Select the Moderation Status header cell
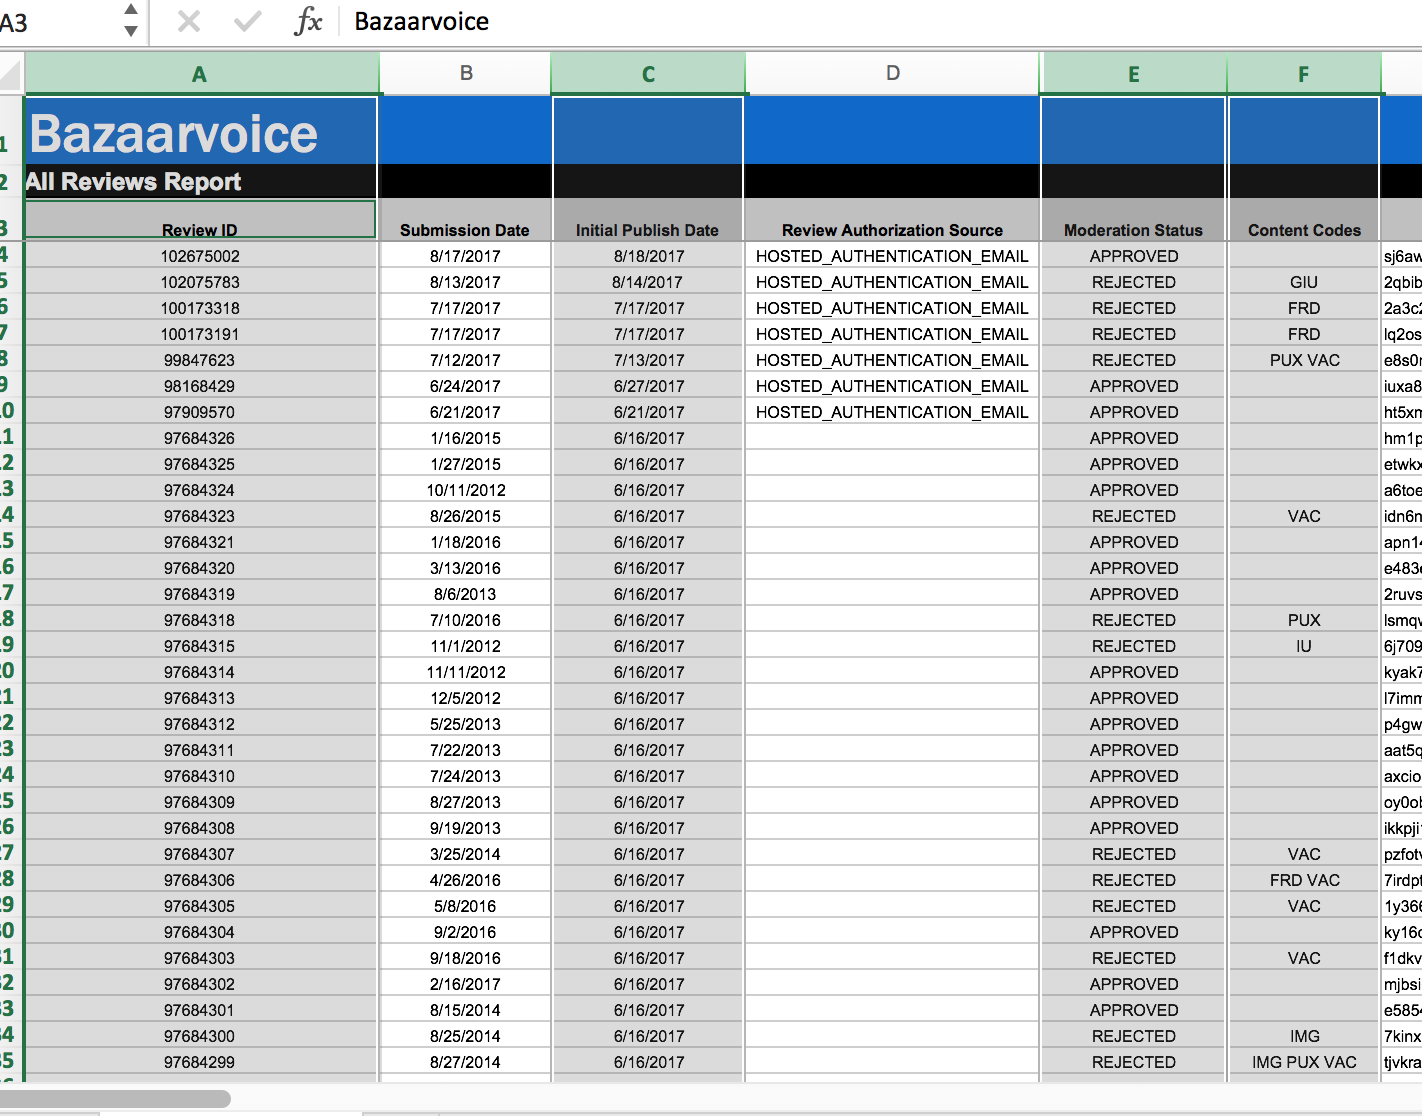1422x1116 pixels. pos(1133,229)
